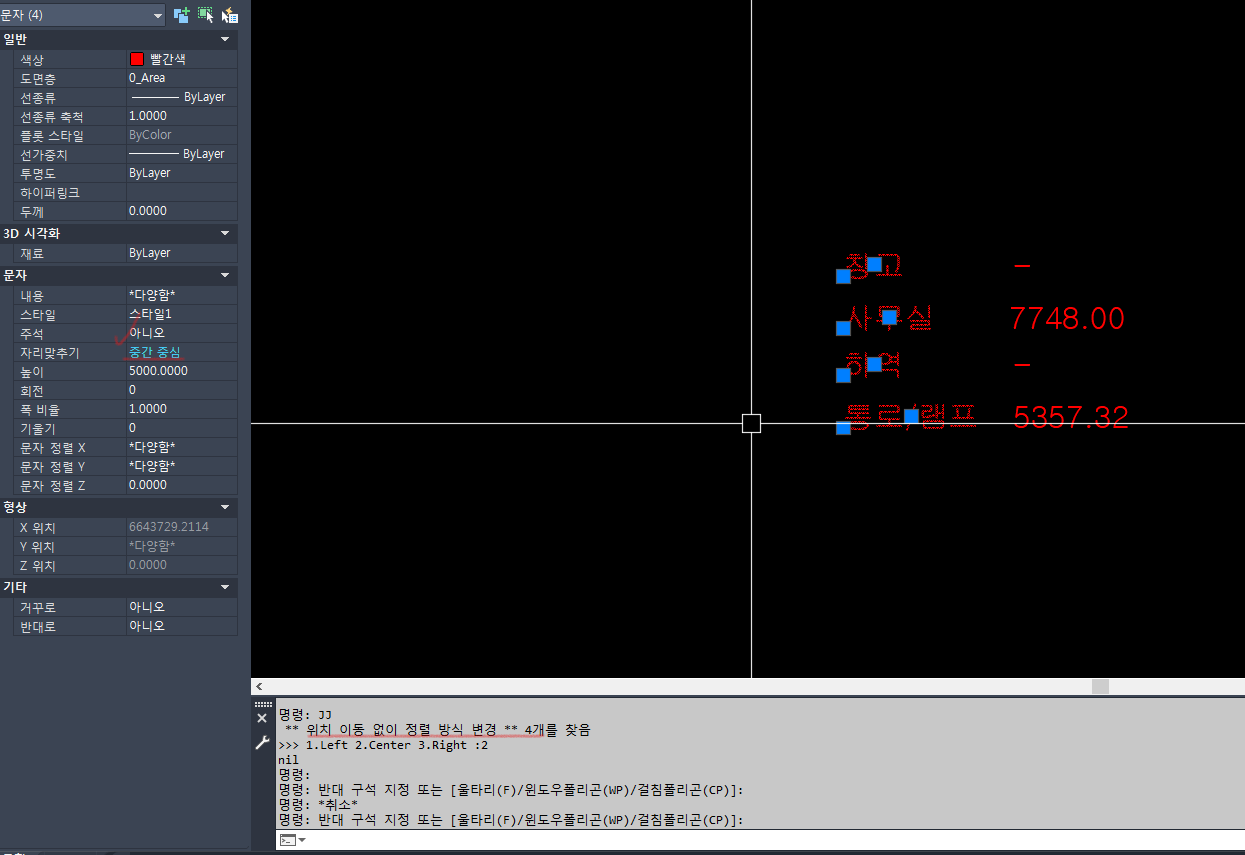Click the Y 위치 *다양함* value
The height and width of the screenshot is (855, 1245).
(x=182, y=546)
